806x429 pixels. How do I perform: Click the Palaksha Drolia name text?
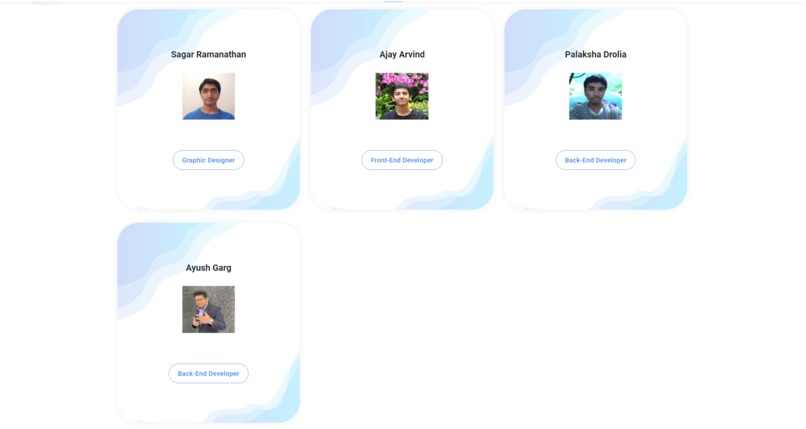[x=595, y=54]
